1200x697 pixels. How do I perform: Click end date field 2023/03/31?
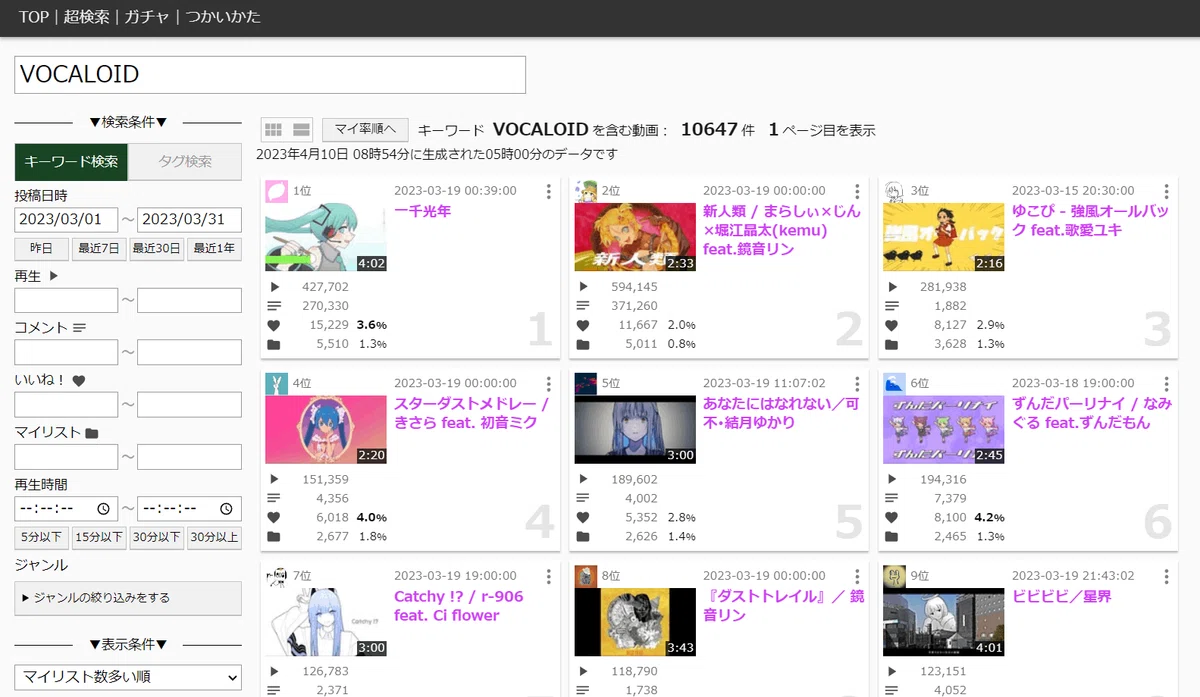189,220
